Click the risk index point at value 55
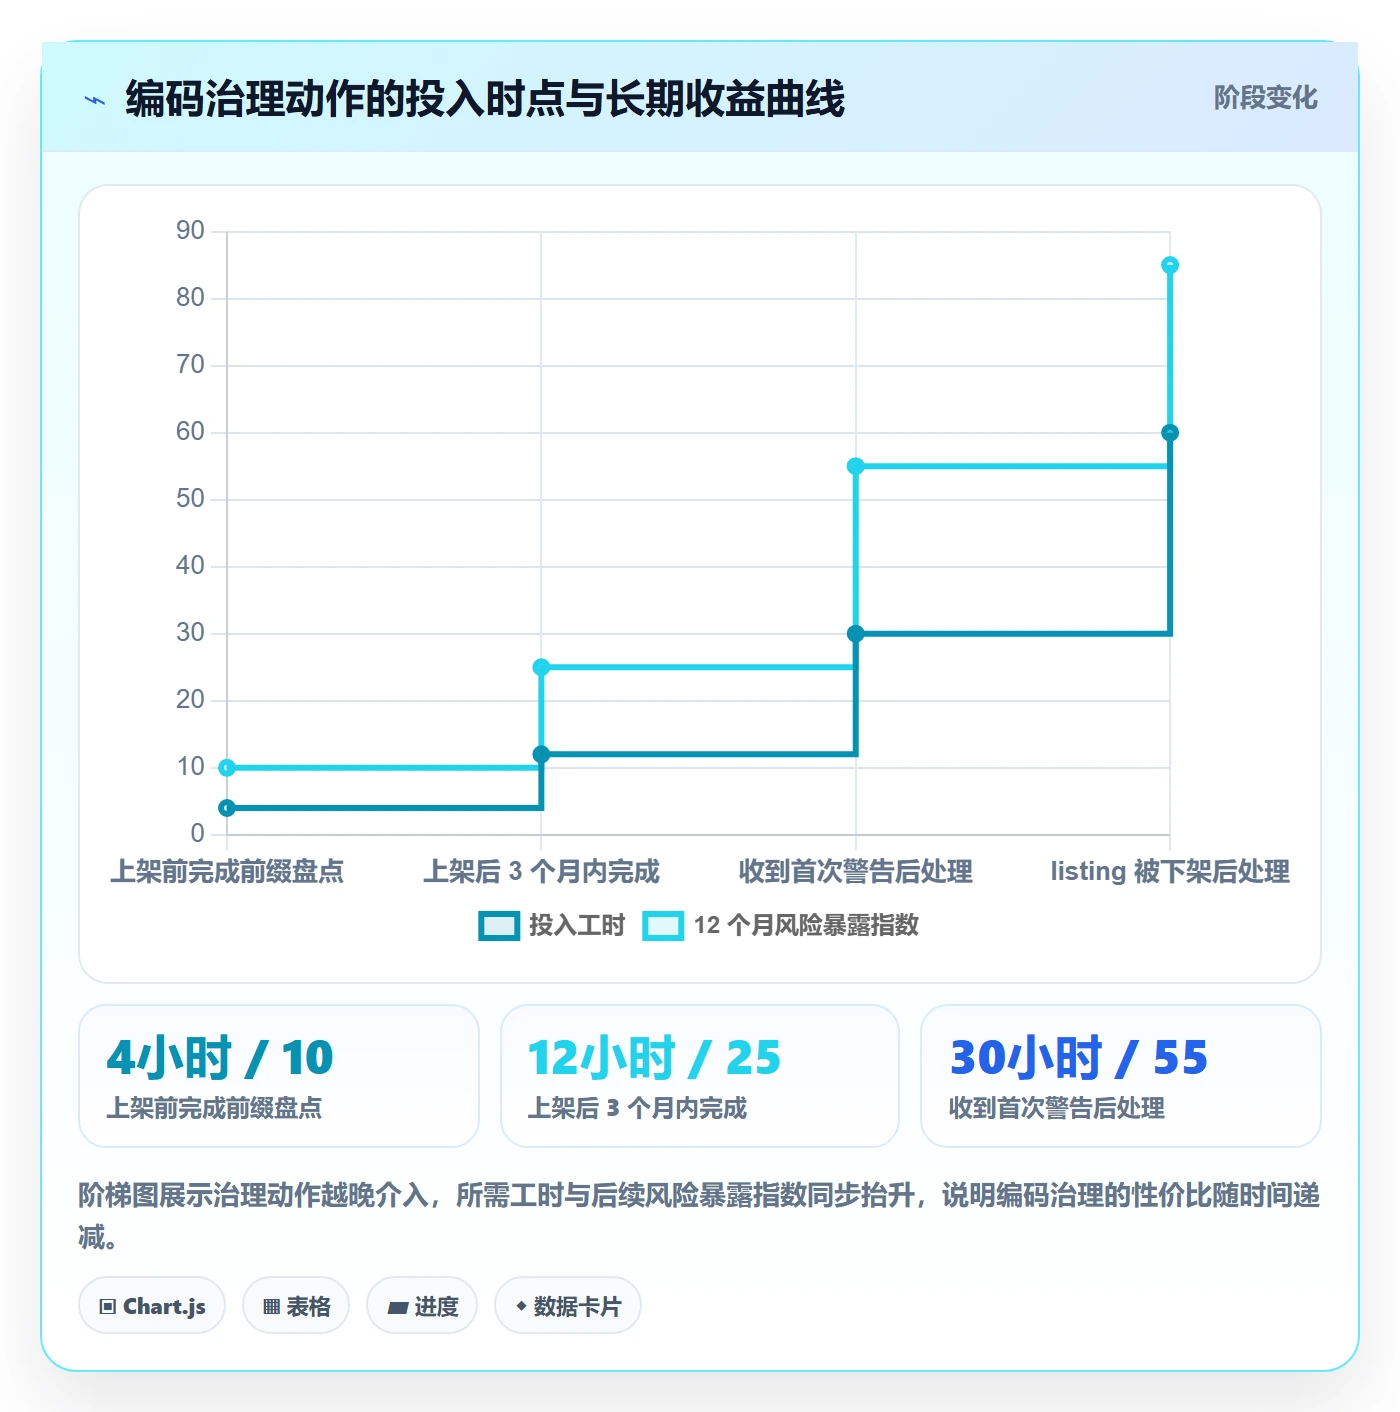Screen dimensions: 1400x1412 (x=856, y=466)
